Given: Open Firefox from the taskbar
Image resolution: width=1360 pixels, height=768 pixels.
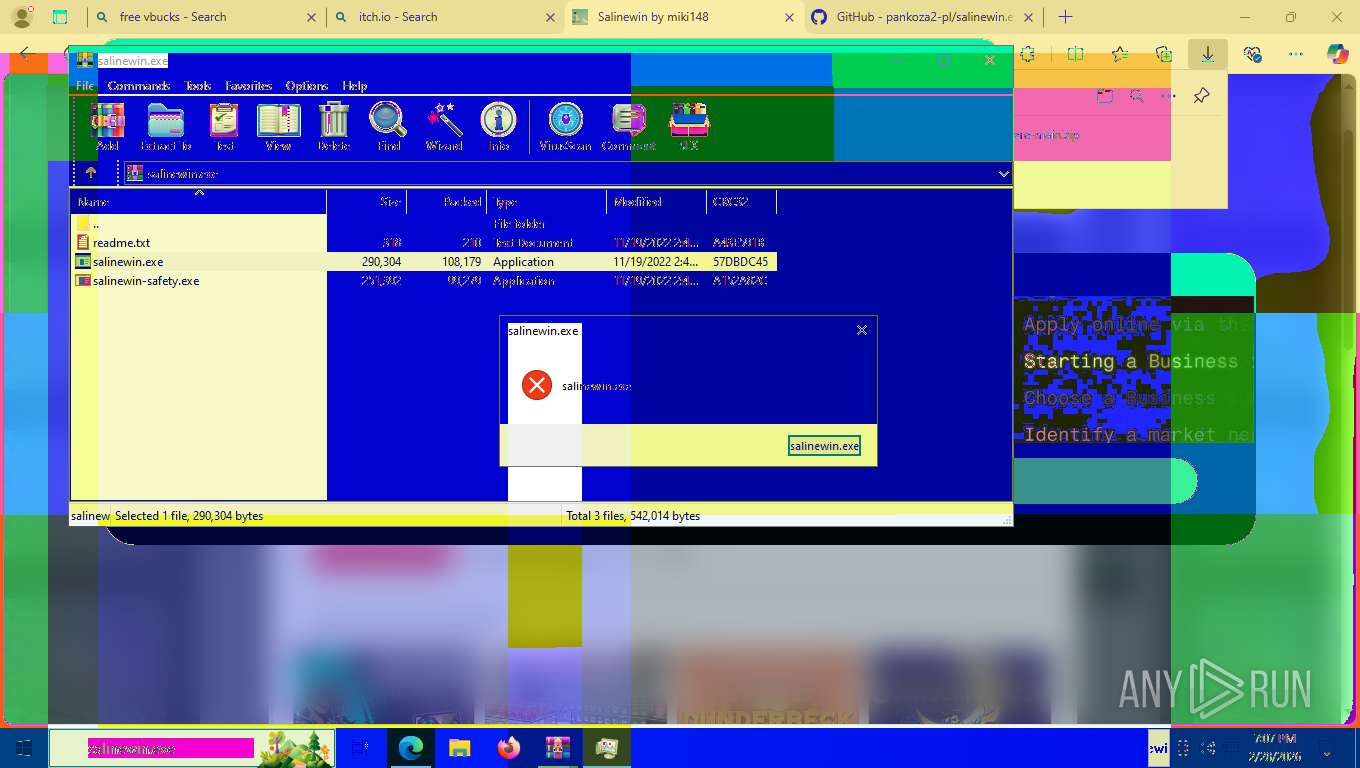Looking at the screenshot, I should click(x=508, y=748).
